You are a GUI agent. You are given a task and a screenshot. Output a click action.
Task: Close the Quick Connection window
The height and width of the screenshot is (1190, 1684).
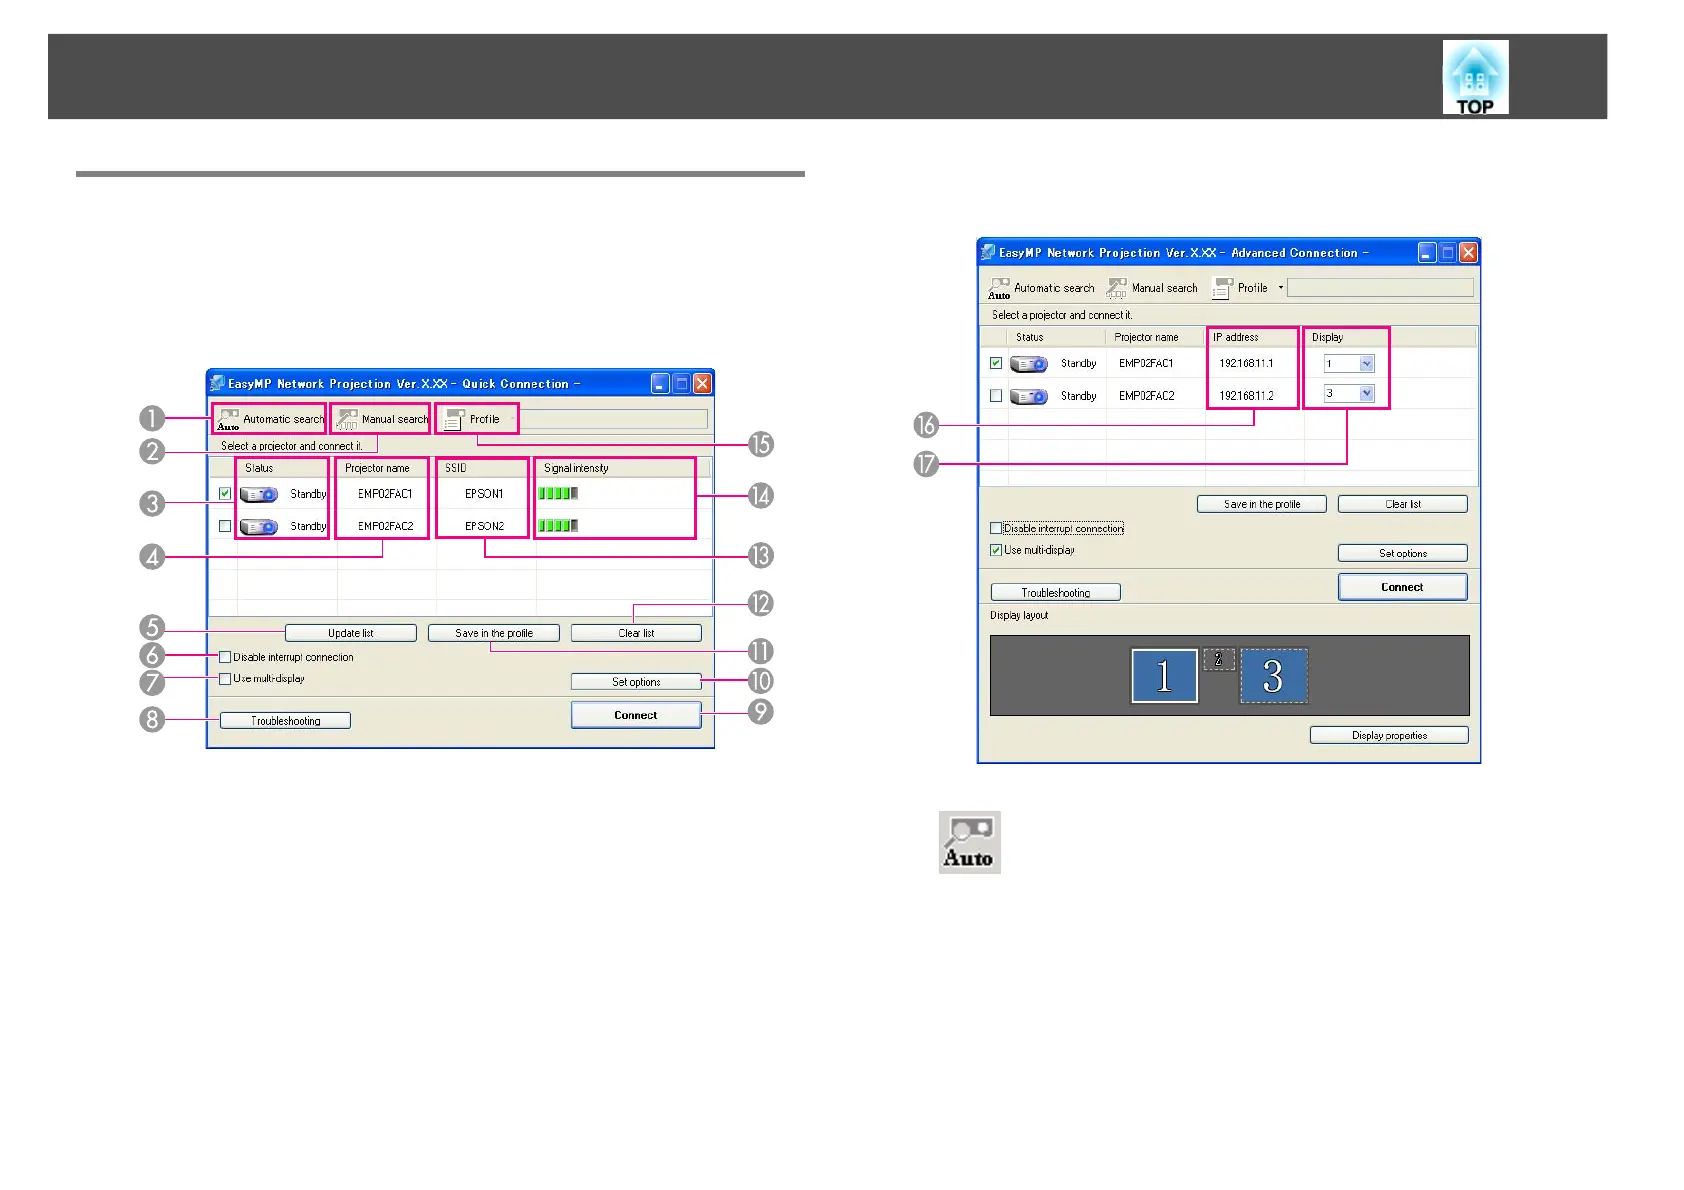pos(703,384)
